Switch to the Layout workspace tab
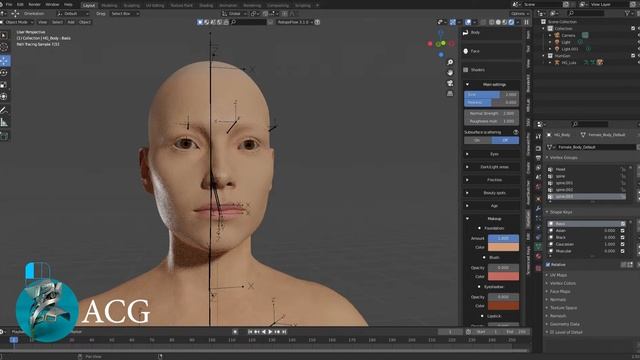This screenshot has height=360, width=640. [89, 5]
